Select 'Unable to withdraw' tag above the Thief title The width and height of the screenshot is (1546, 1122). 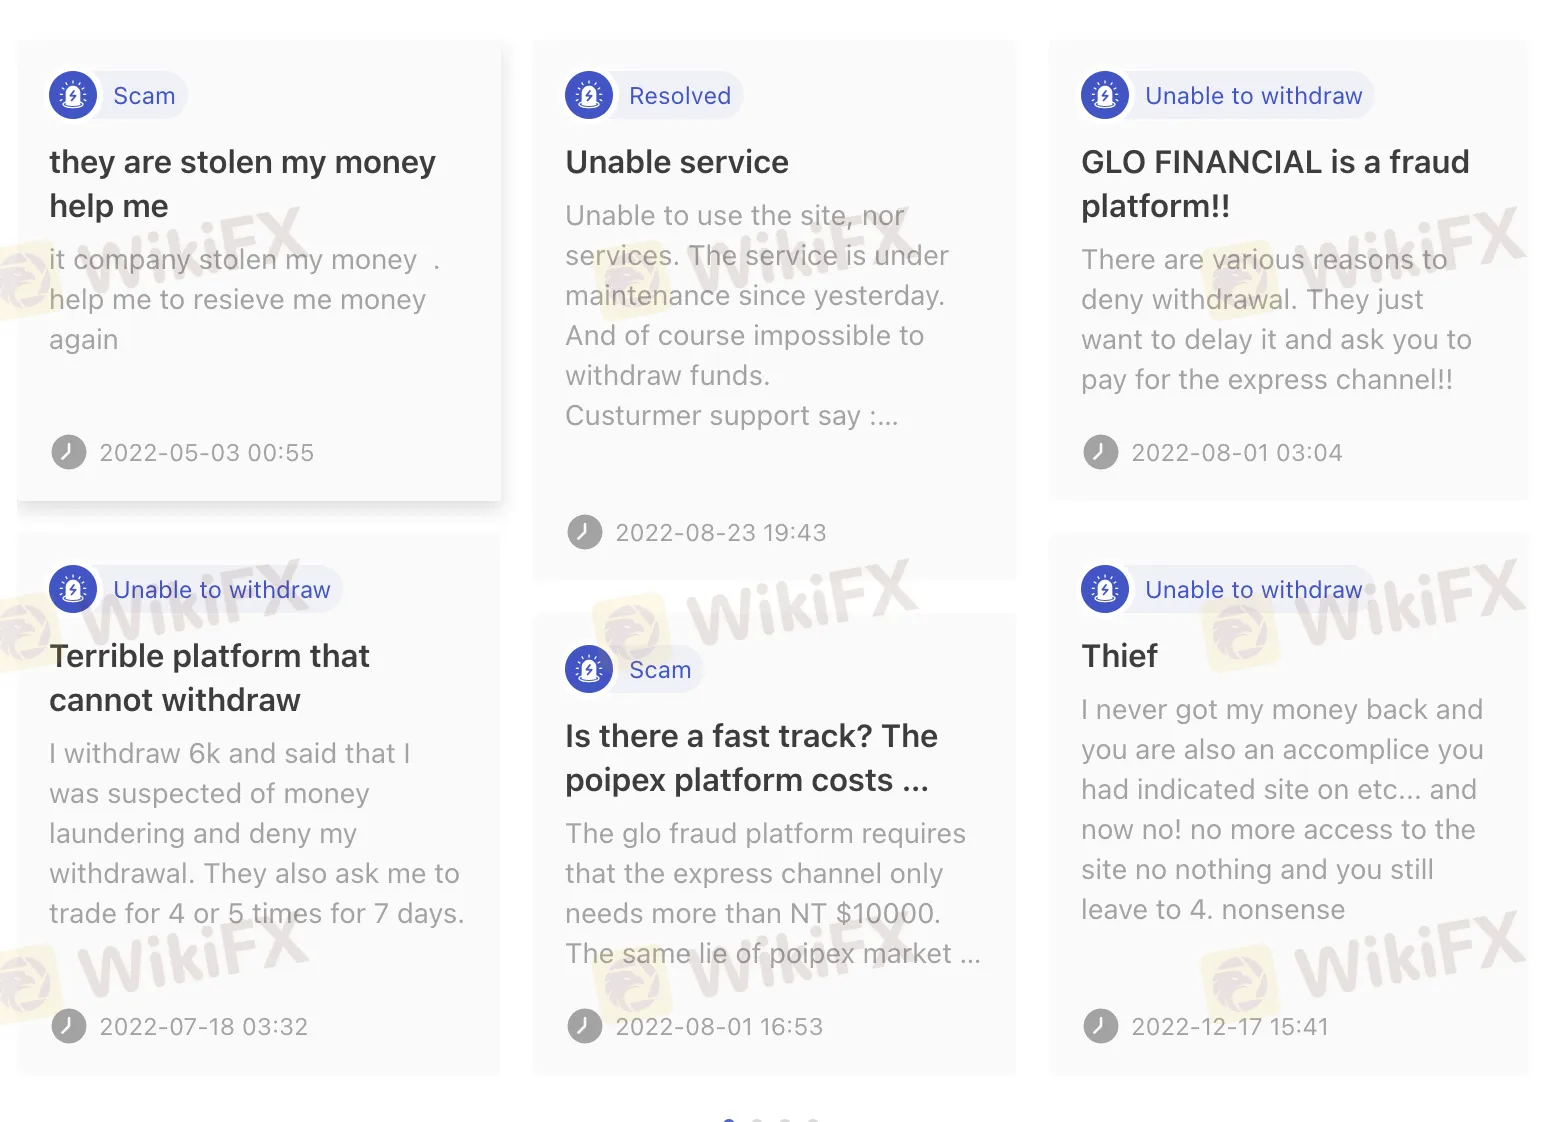tap(1253, 590)
